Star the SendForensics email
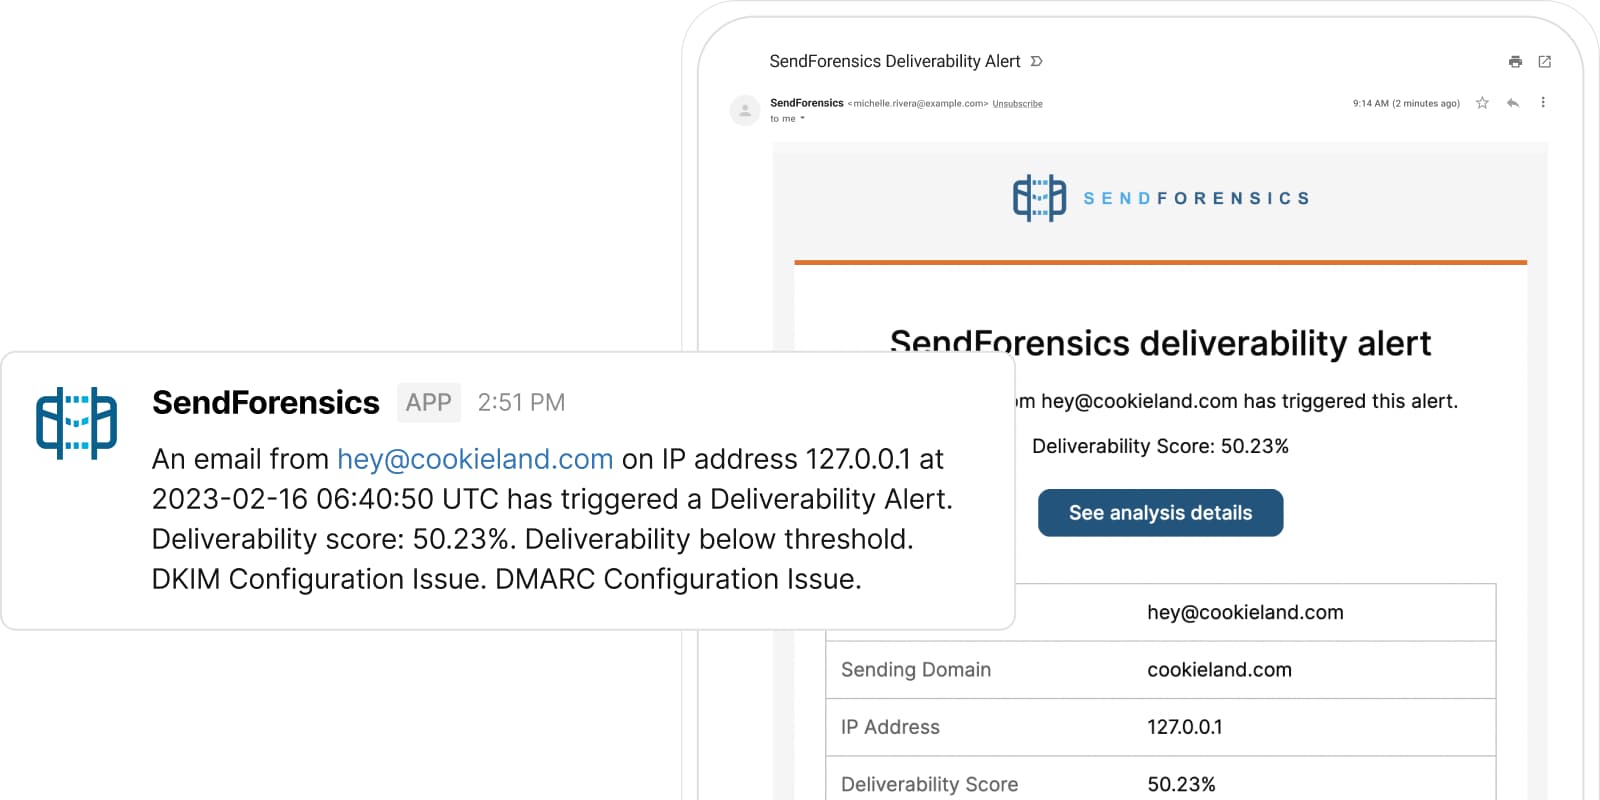 [x=1482, y=103]
